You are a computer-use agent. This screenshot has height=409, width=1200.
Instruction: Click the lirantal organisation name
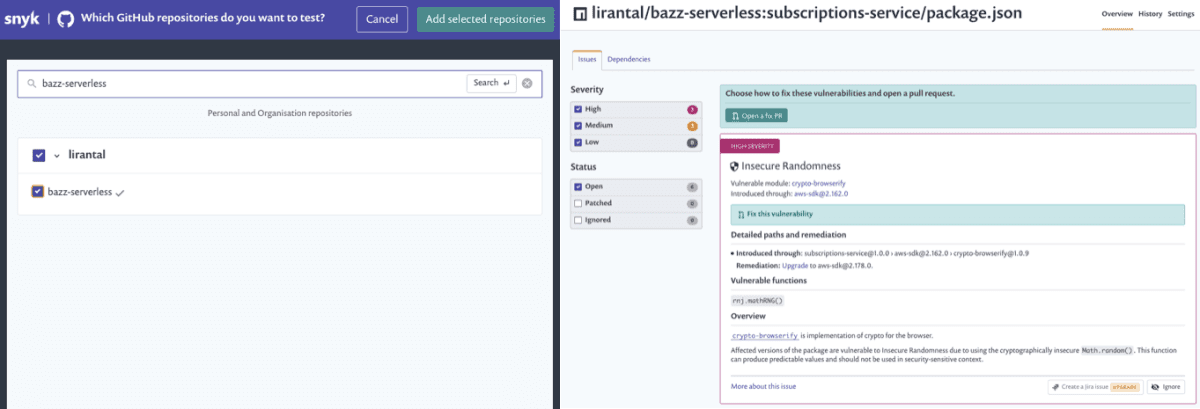pos(87,155)
